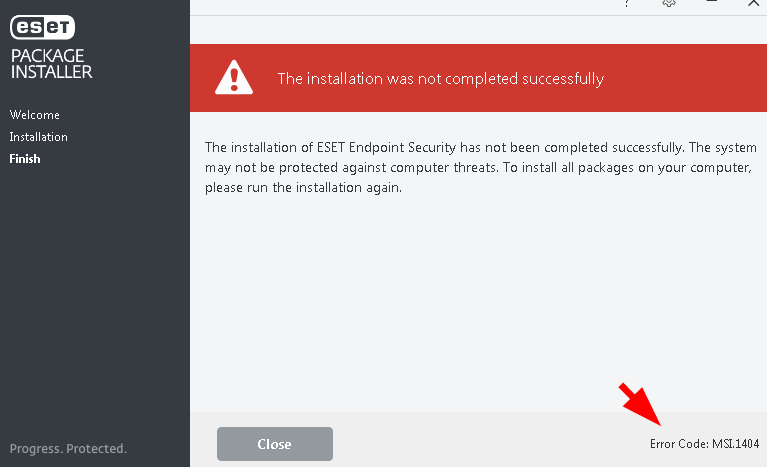Click the PACKAGE INSTALLER title
Screen dimensions: 767x467
[51, 64]
